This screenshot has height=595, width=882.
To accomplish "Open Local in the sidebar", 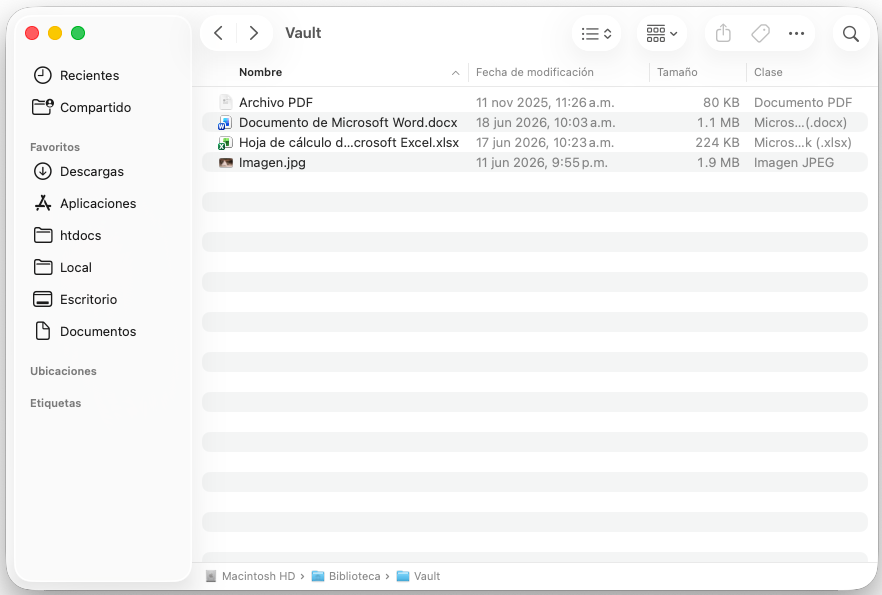I will [75, 268].
